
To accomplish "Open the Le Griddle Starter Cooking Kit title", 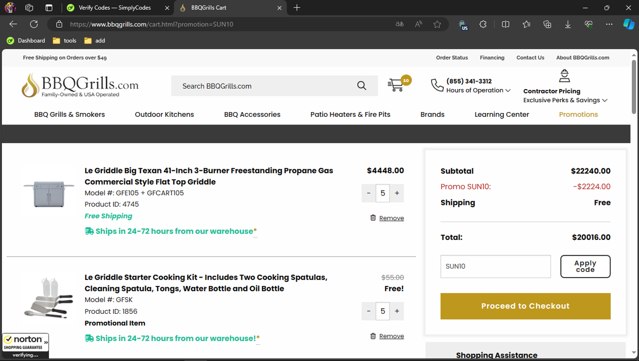I will pyautogui.click(x=206, y=283).
